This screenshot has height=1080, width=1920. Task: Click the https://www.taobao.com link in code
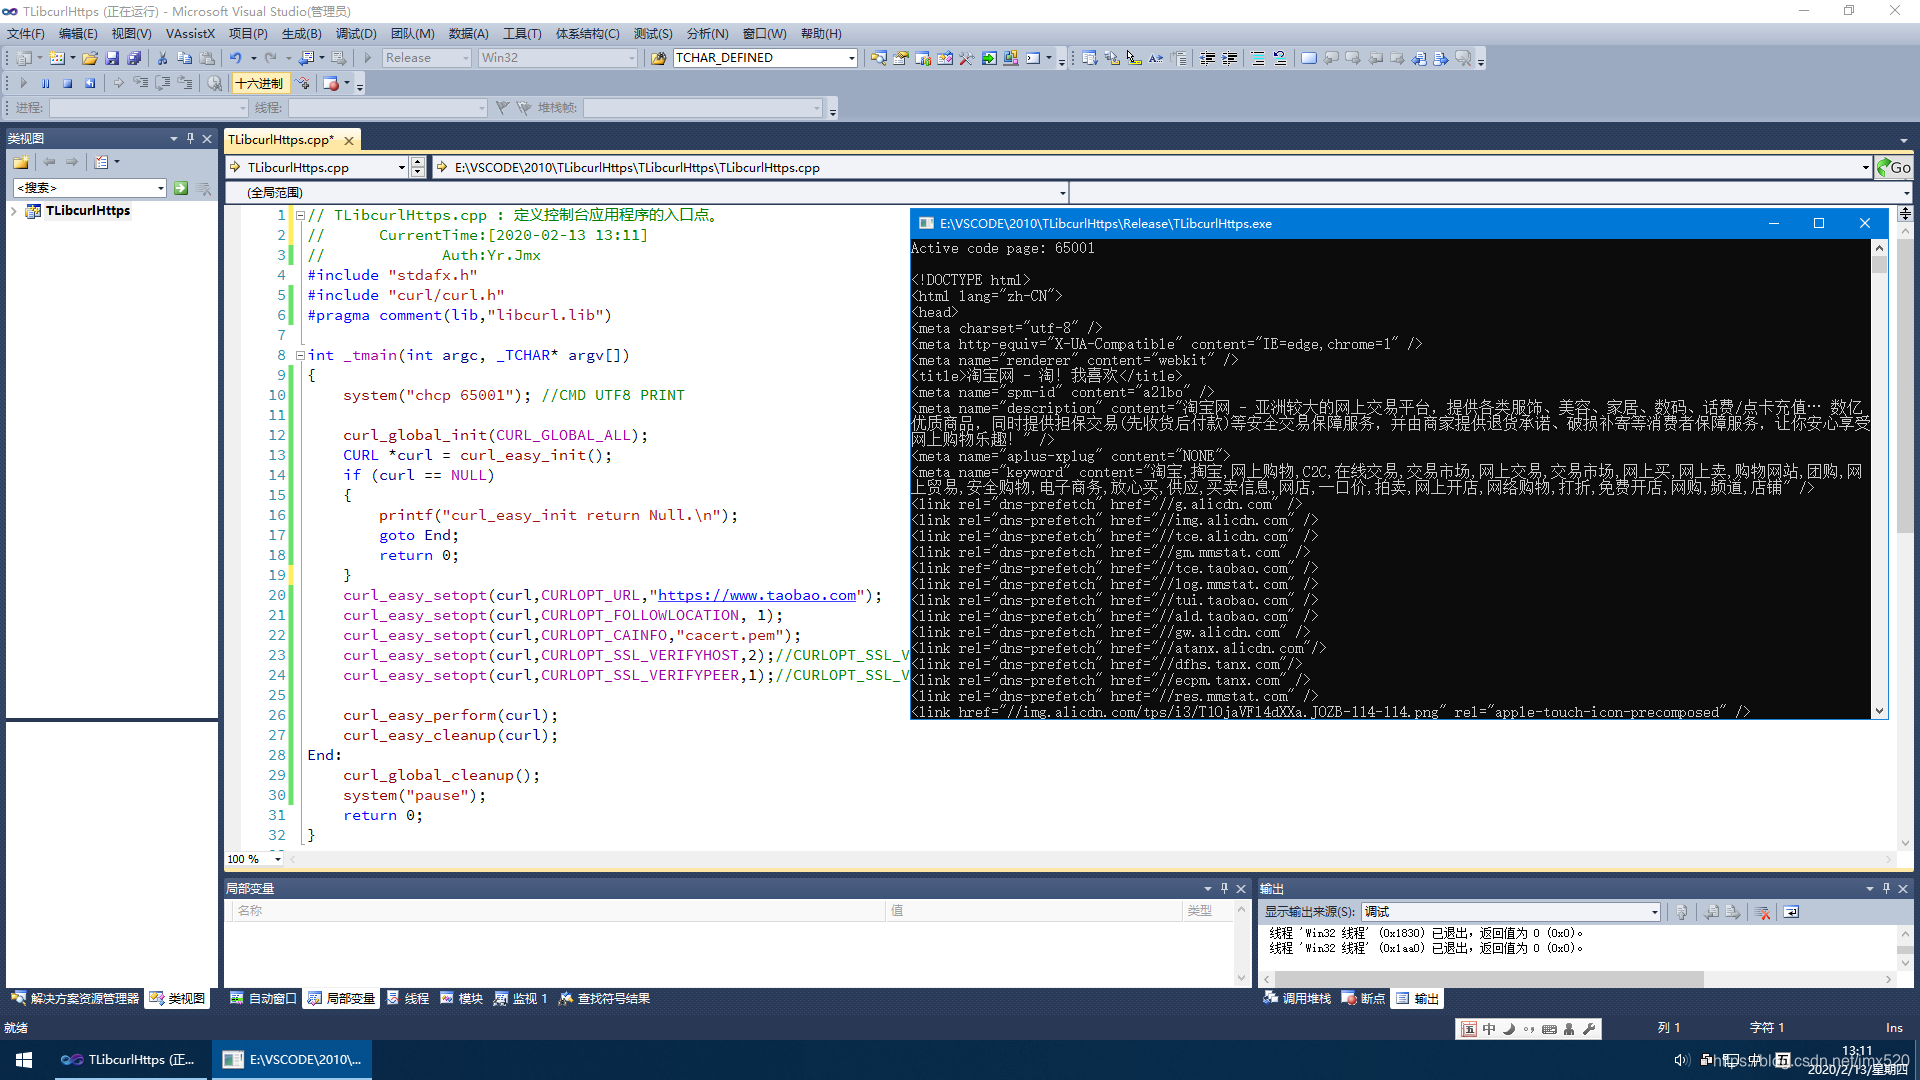click(757, 596)
